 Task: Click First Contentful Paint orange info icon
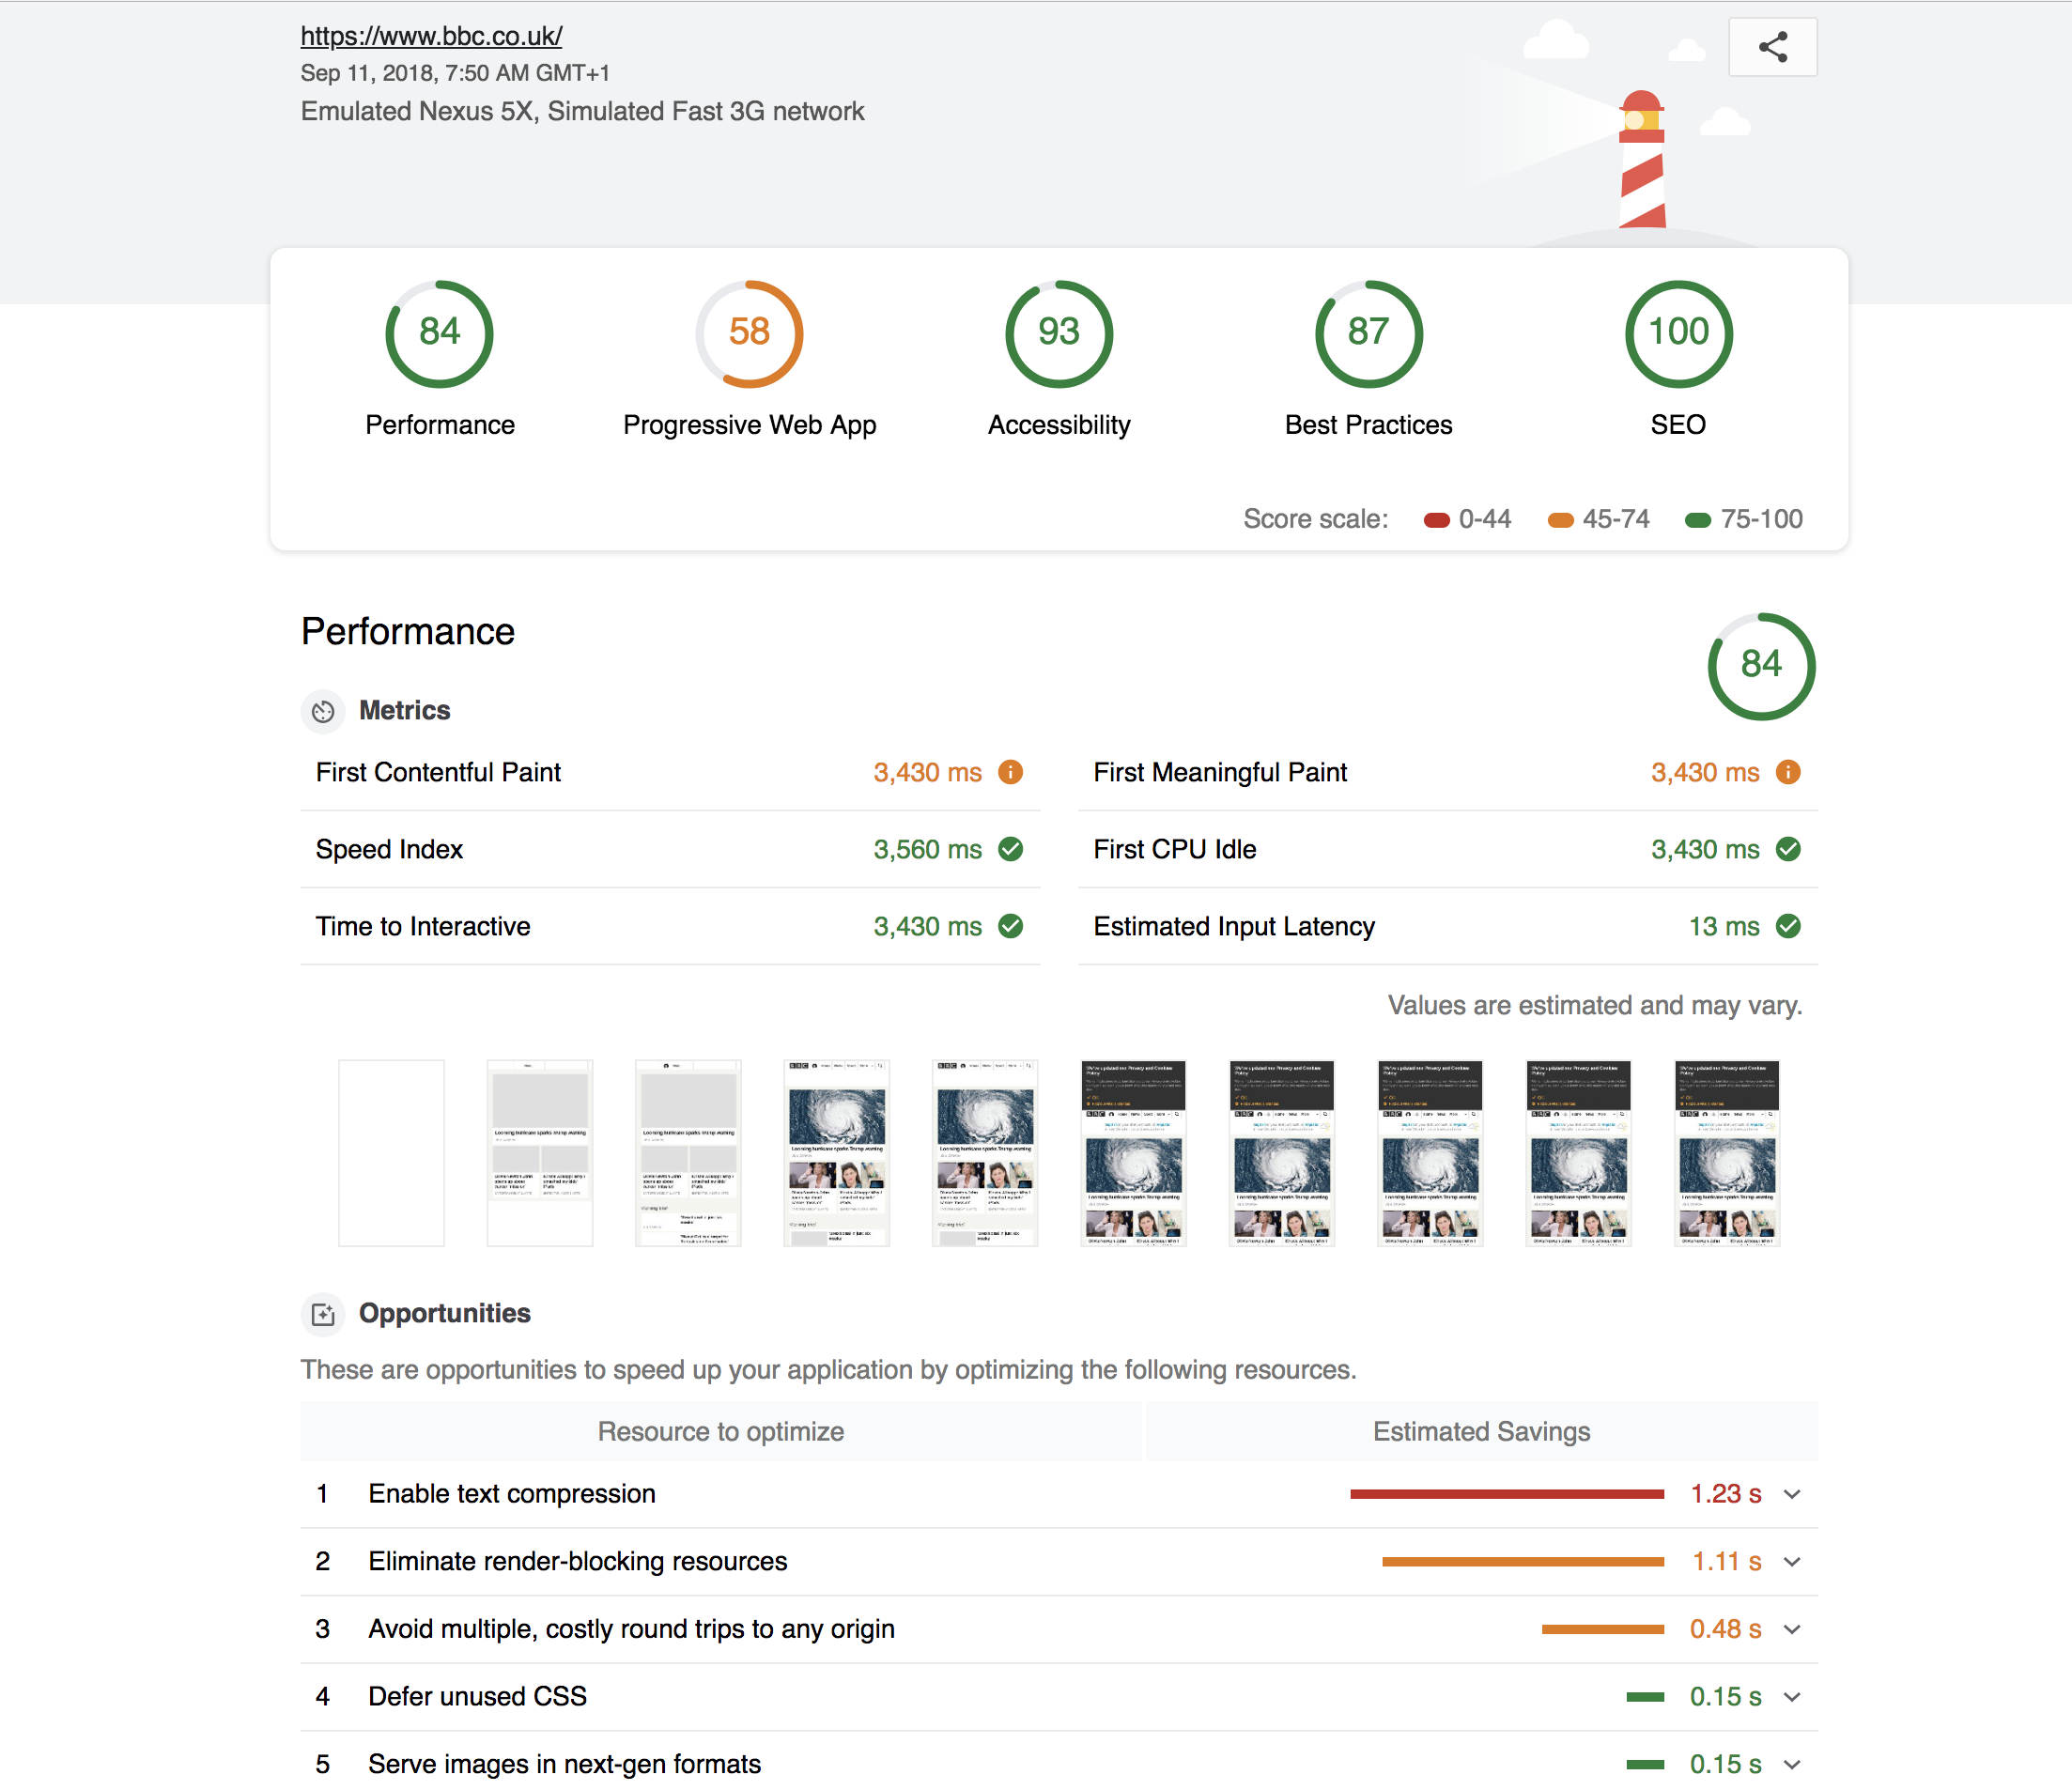click(x=1011, y=772)
